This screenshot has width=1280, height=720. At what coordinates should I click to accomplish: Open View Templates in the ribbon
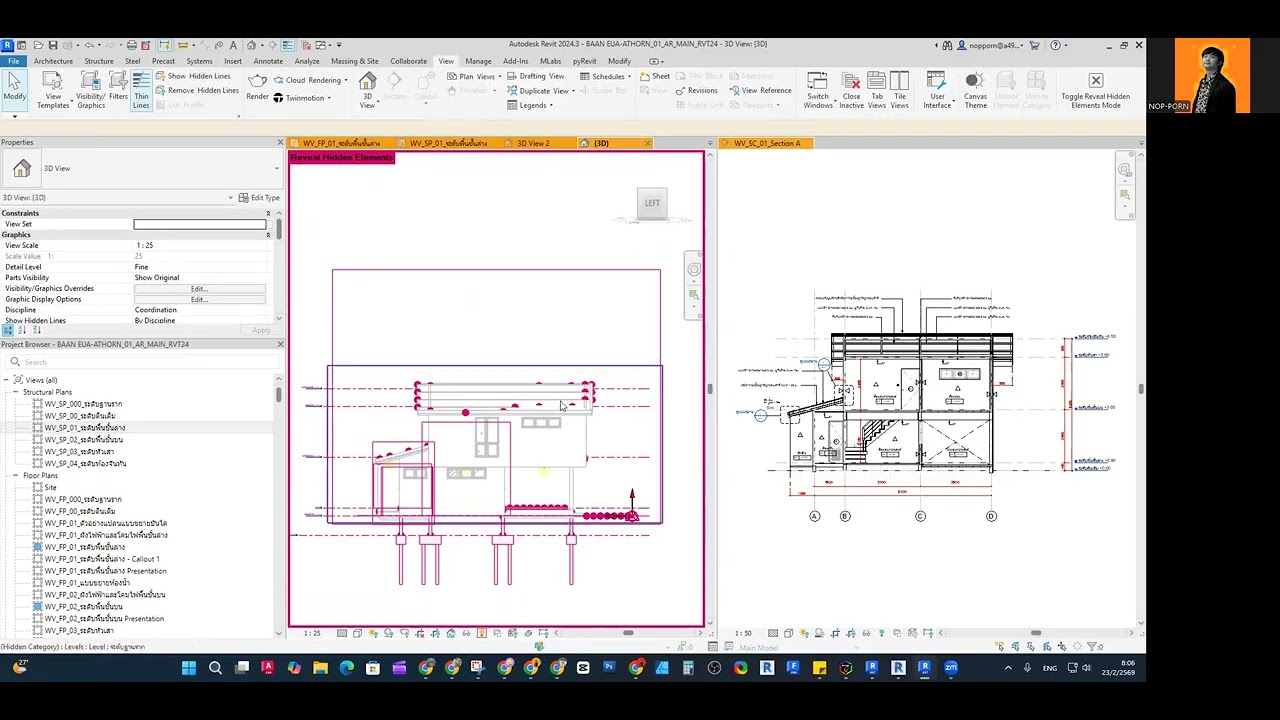53,90
